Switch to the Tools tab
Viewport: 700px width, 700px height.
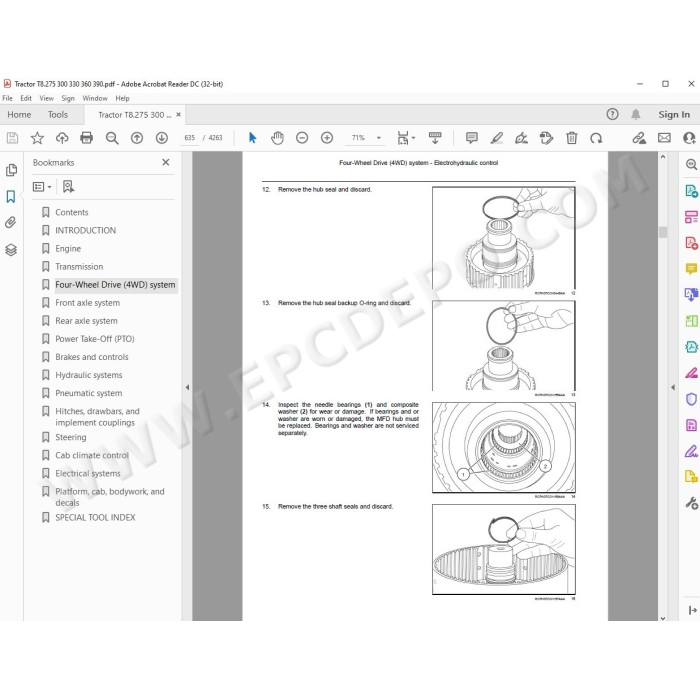pos(58,115)
